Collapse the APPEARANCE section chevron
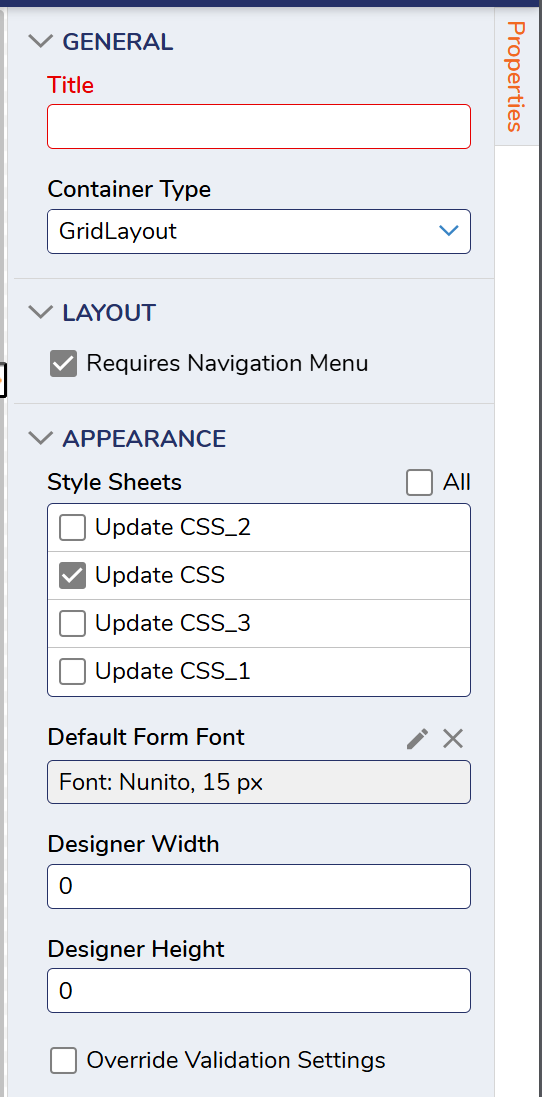The width and height of the screenshot is (542, 1097). pyautogui.click(x=41, y=439)
